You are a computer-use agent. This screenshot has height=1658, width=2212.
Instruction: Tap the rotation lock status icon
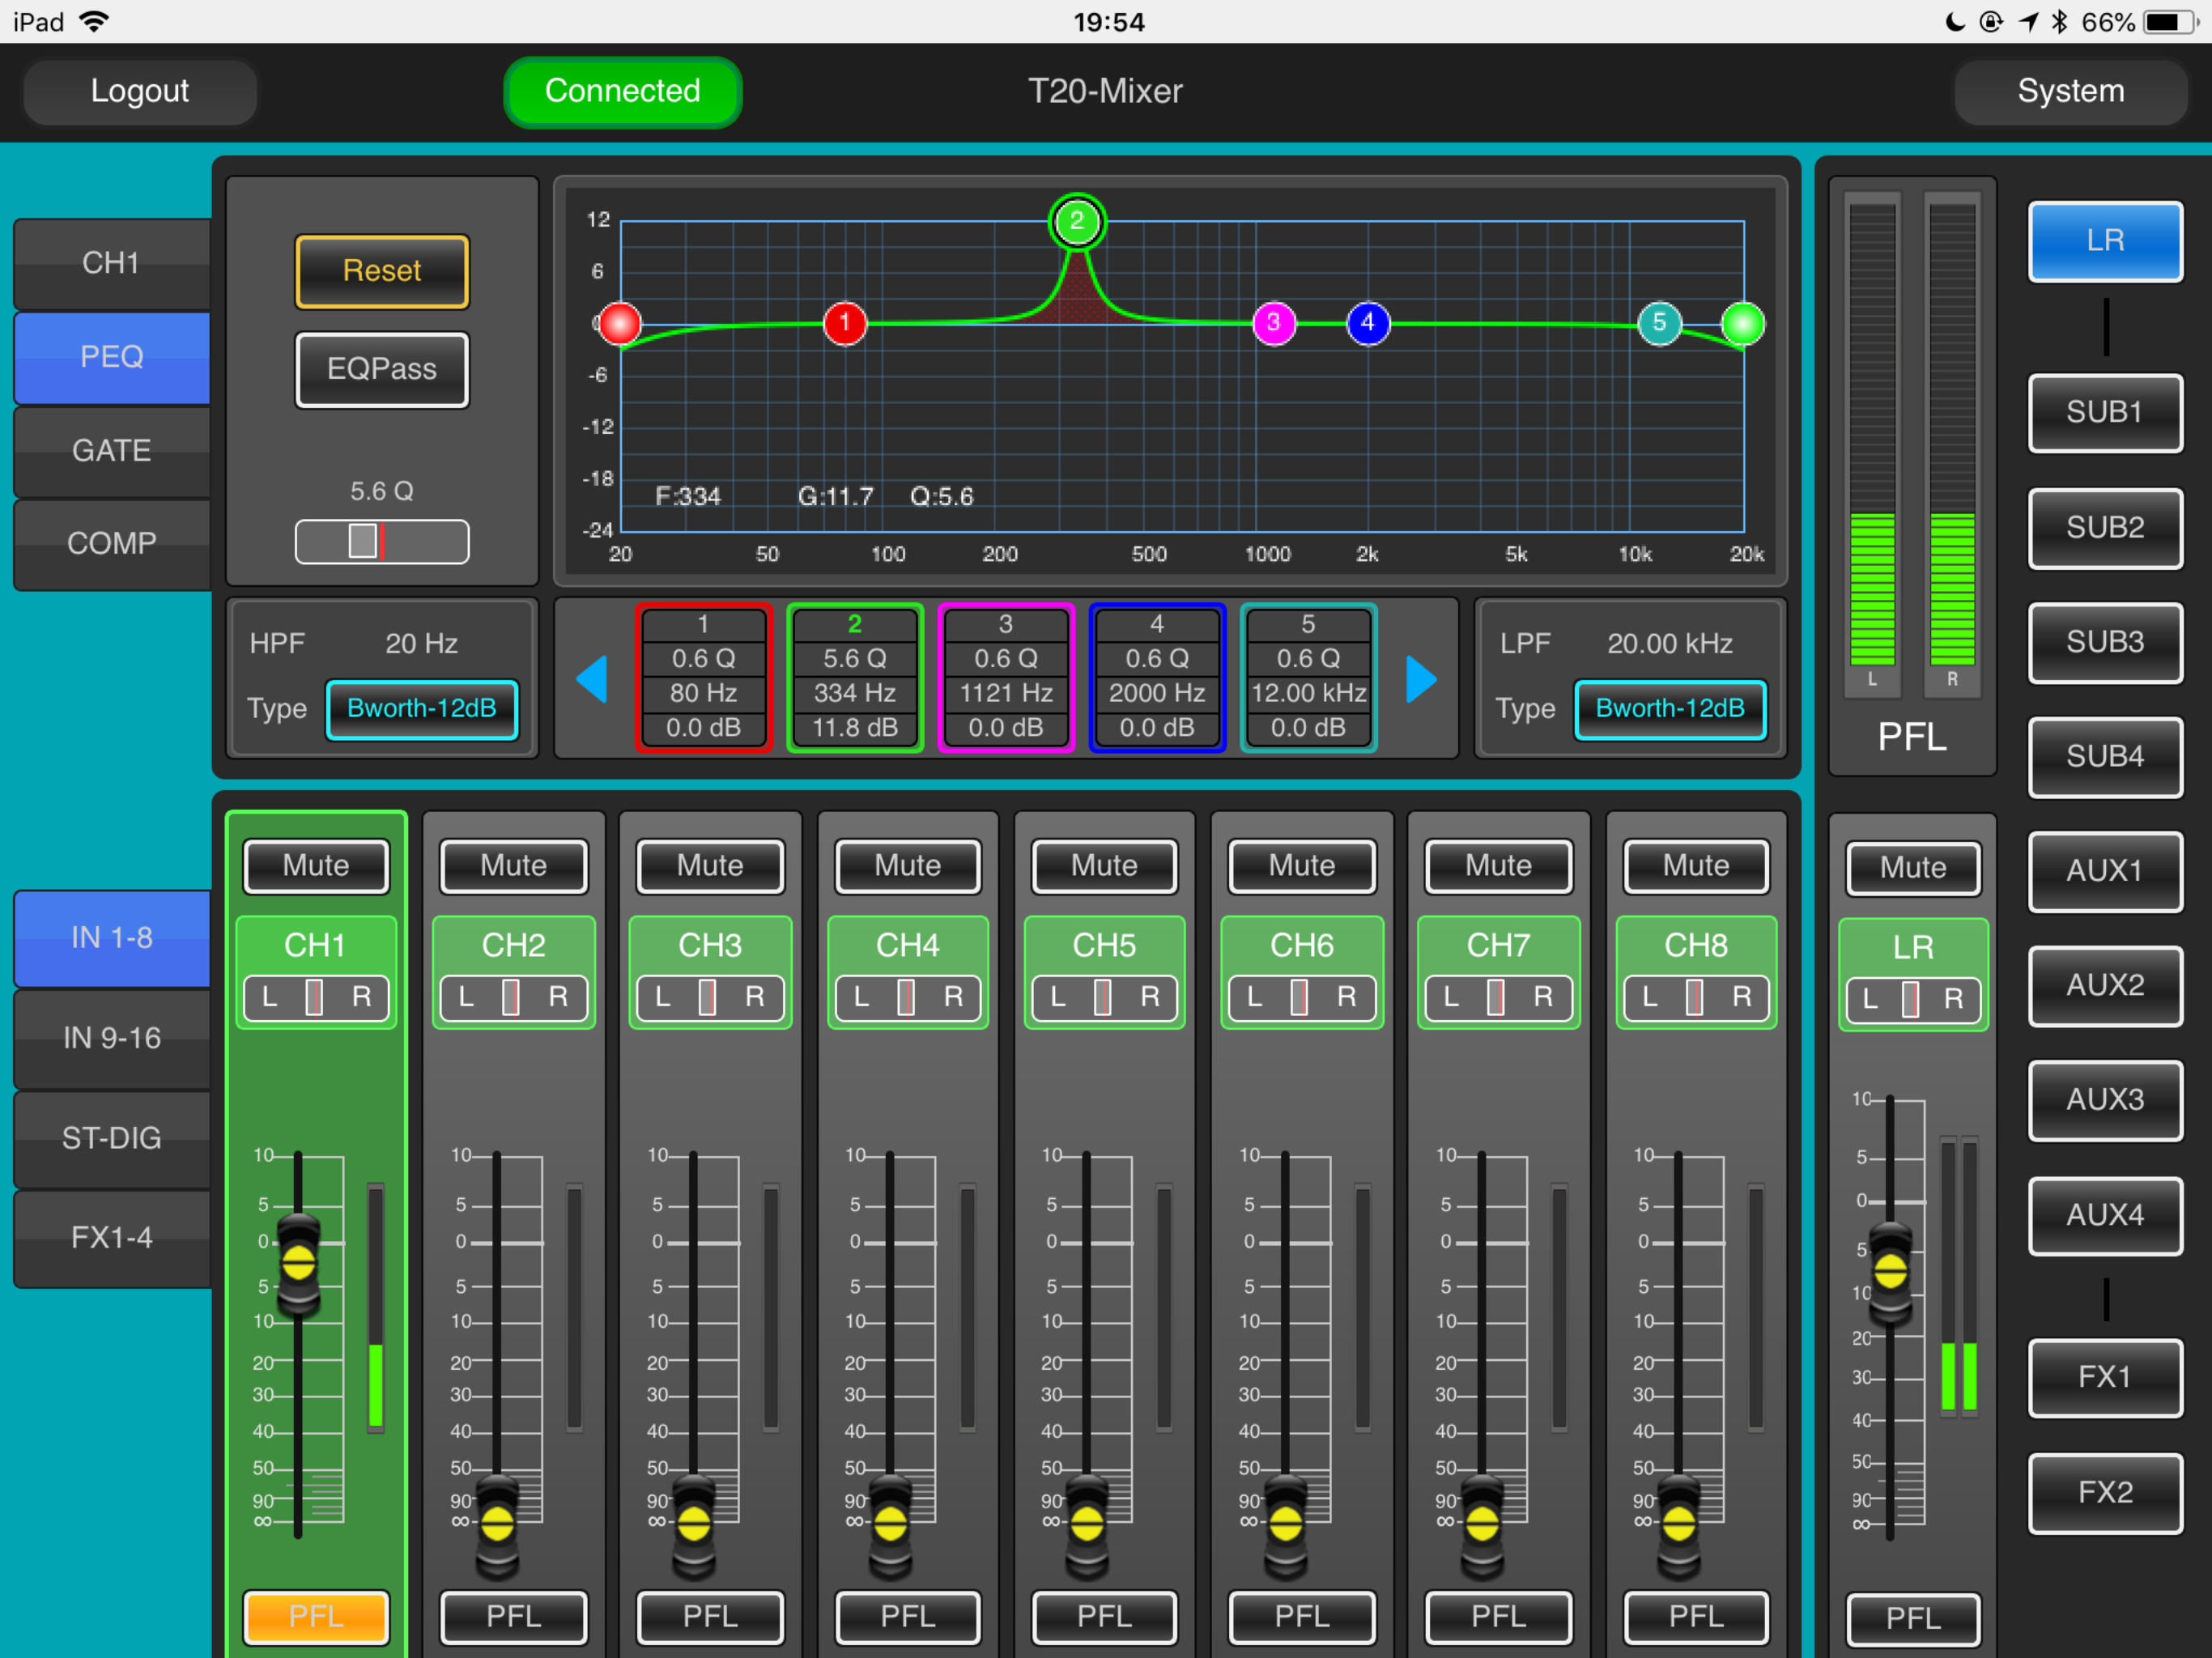[x=1991, y=21]
